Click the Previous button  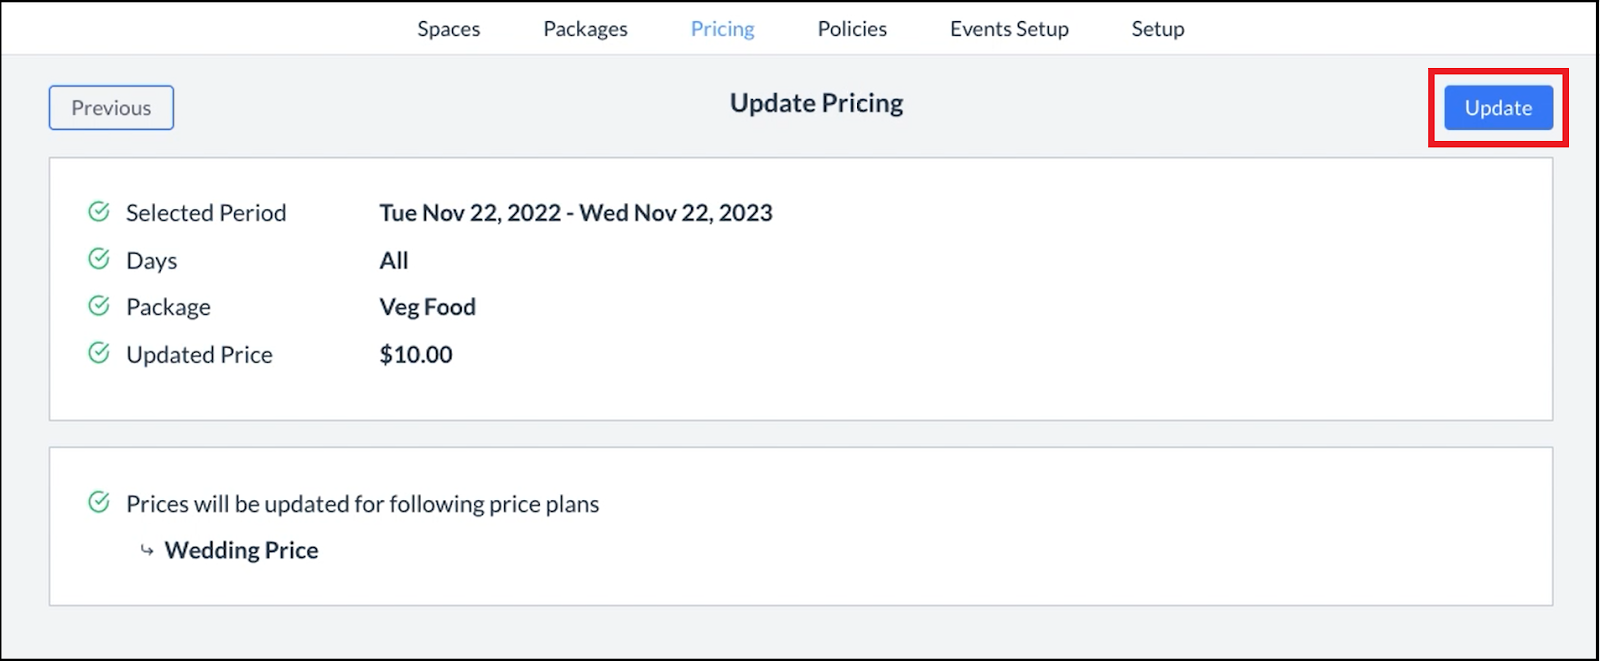[x=111, y=108]
